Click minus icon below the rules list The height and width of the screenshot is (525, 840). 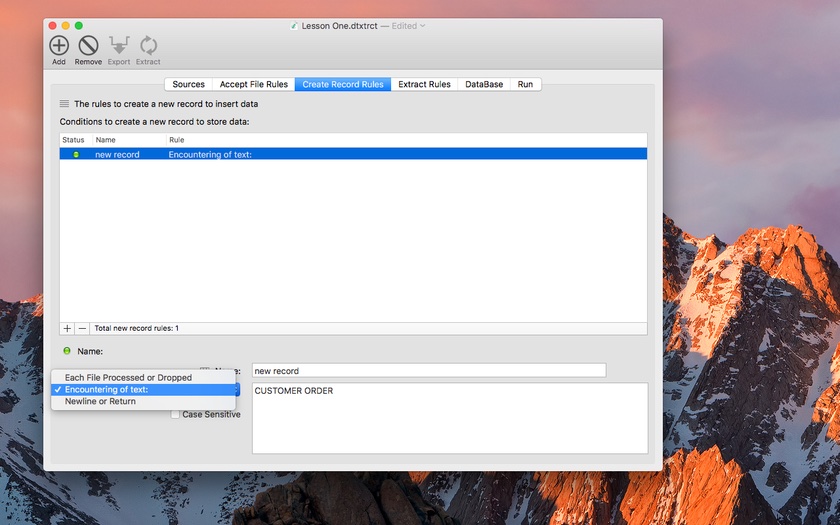tap(82, 328)
